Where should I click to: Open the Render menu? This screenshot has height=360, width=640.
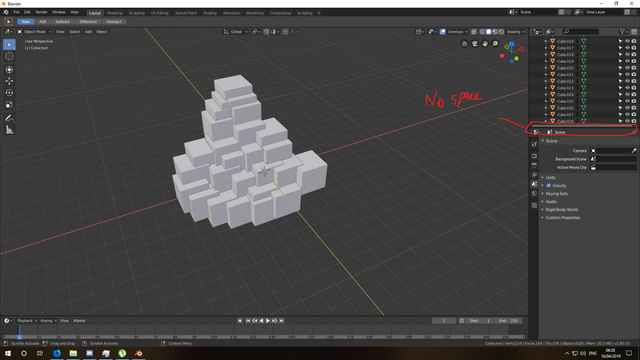(x=41, y=12)
